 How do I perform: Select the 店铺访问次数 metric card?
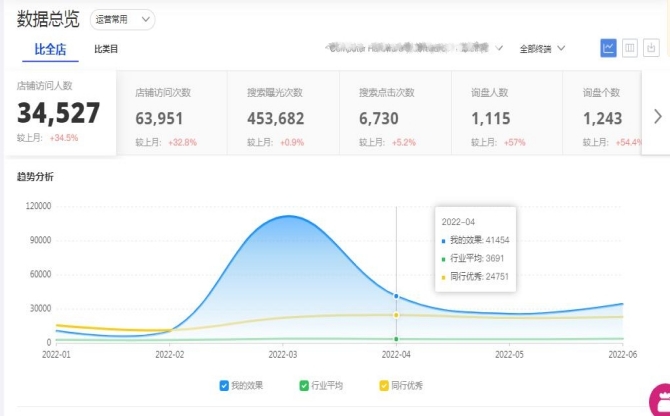point(172,114)
